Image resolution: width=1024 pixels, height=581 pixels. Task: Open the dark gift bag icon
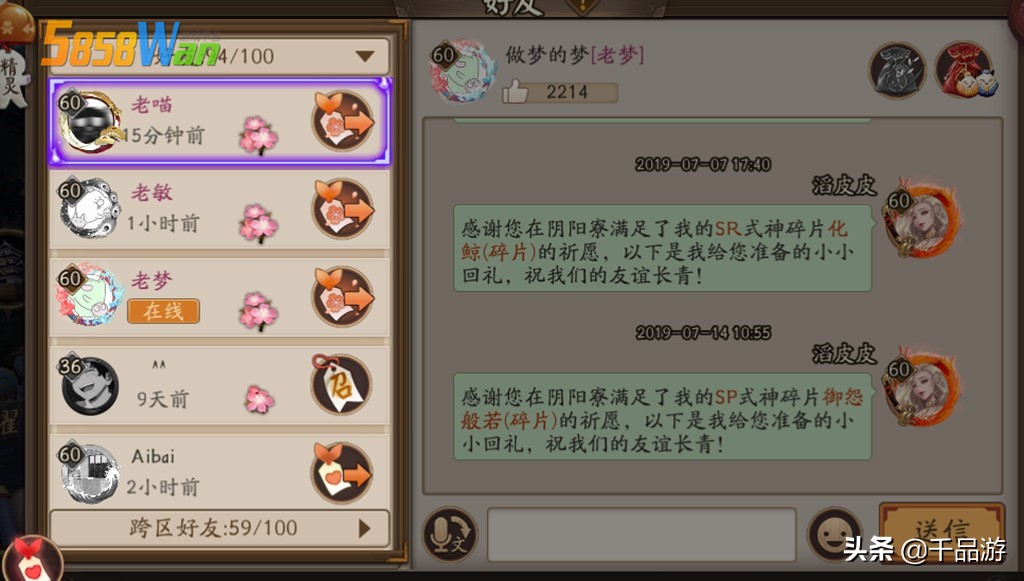point(897,70)
